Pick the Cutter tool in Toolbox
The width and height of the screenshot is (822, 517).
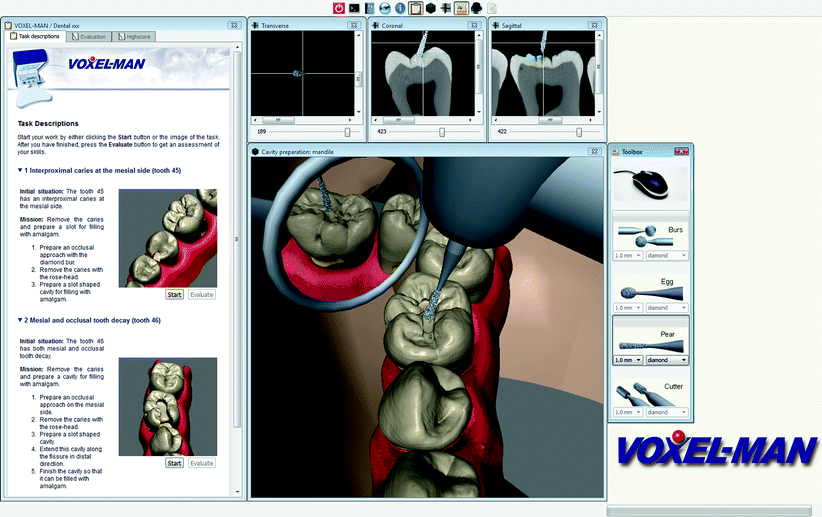pyautogui.click(x=640, y=392)
